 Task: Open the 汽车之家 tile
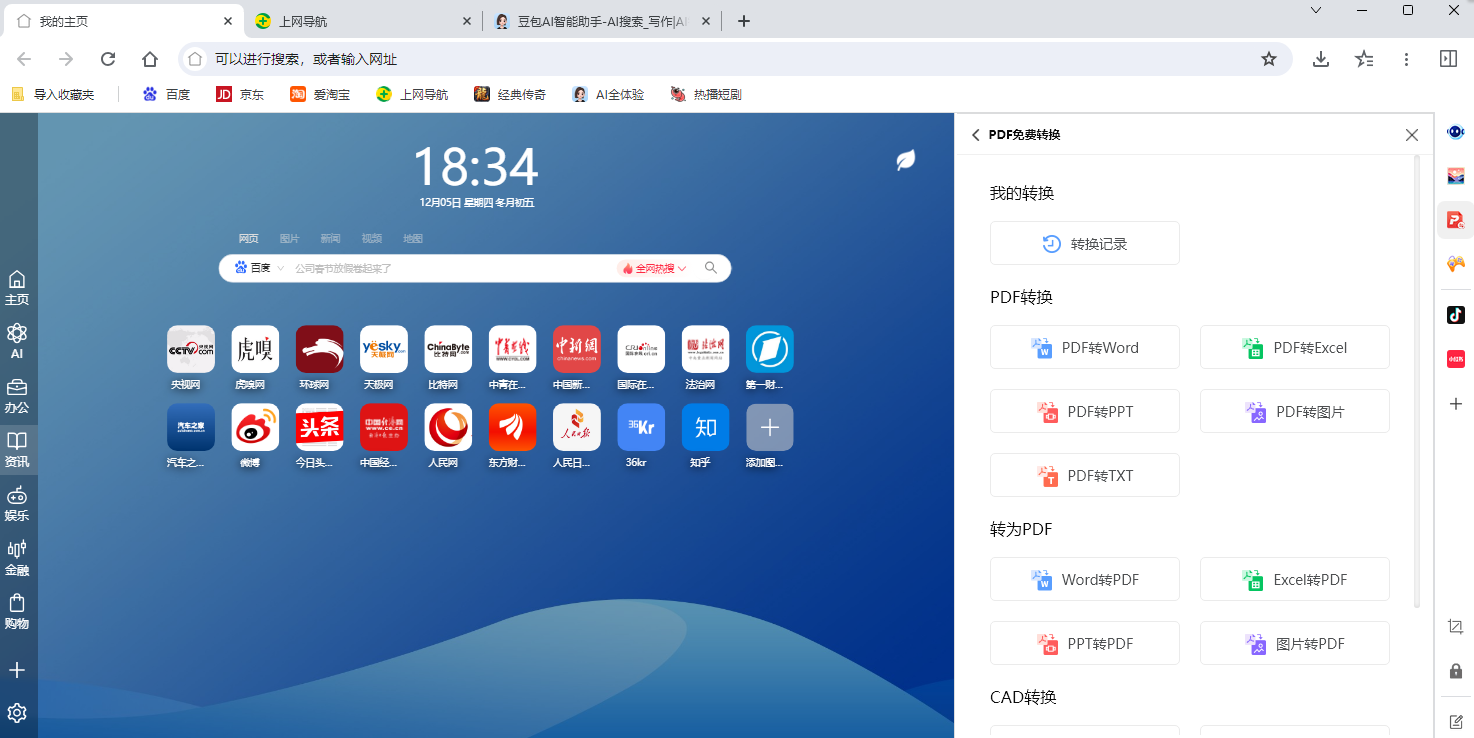coord(191,427)
